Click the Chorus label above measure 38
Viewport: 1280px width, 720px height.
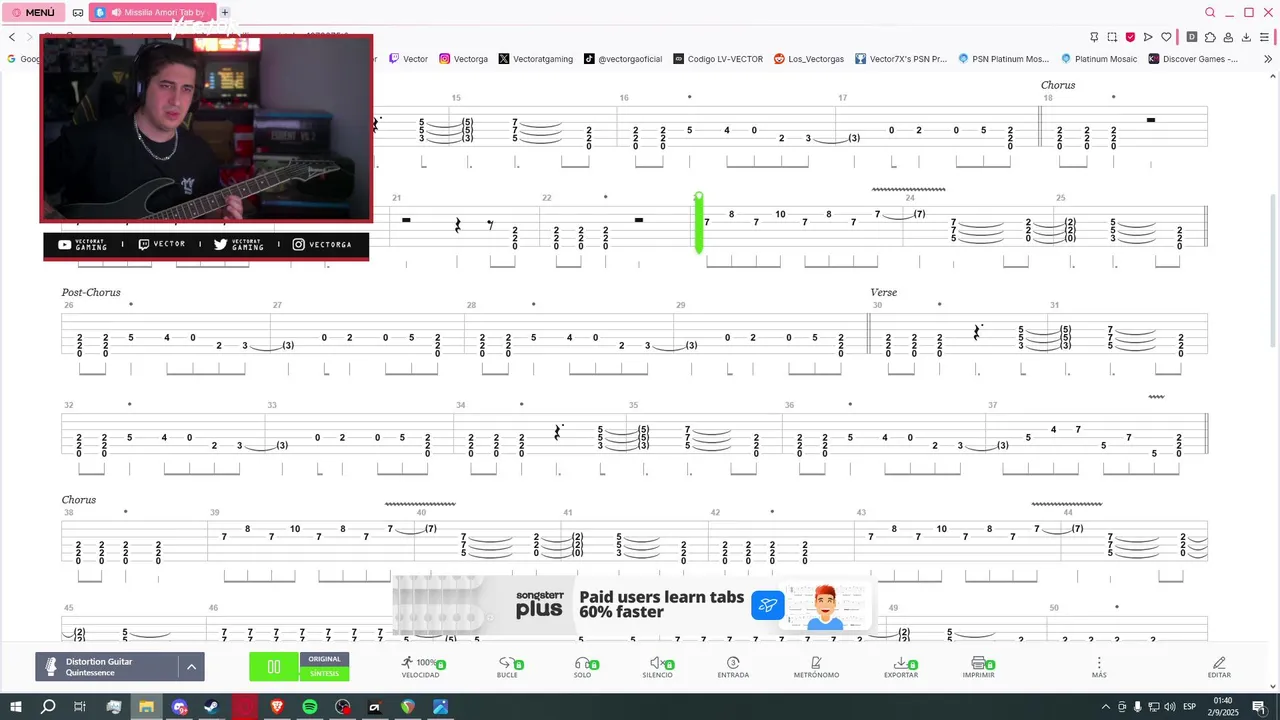click(79, 500)
